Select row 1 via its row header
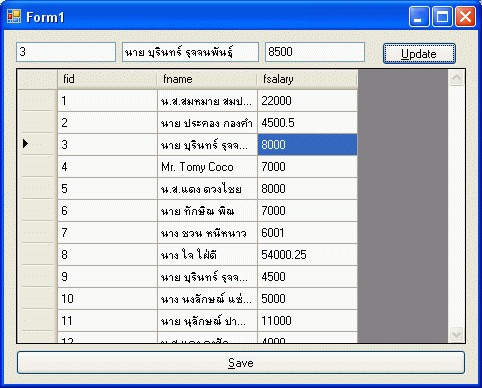 click(37, 101)
